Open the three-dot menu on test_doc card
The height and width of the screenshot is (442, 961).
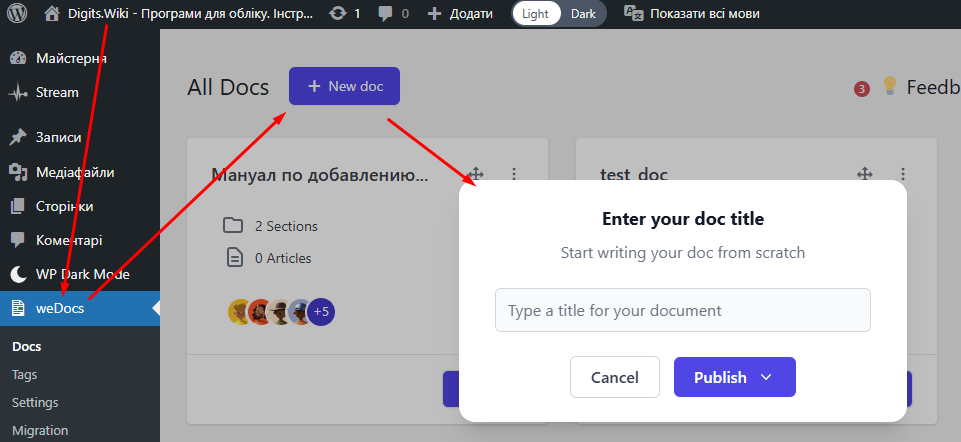click(902, 174)
